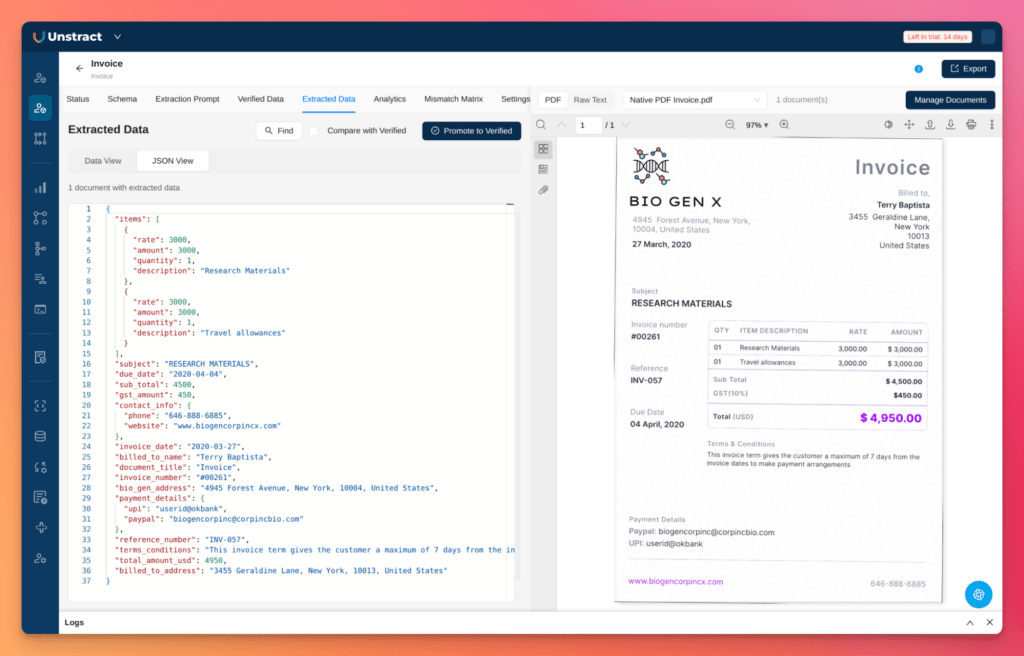Click the INV-057 reference in the PDF

coord(646,380)
